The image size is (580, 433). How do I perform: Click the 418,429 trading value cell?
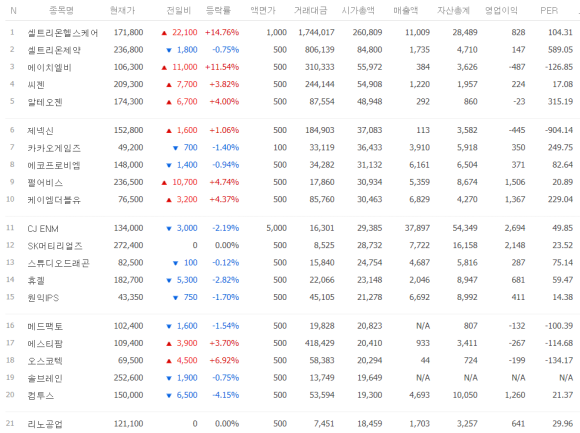[320, 343]
